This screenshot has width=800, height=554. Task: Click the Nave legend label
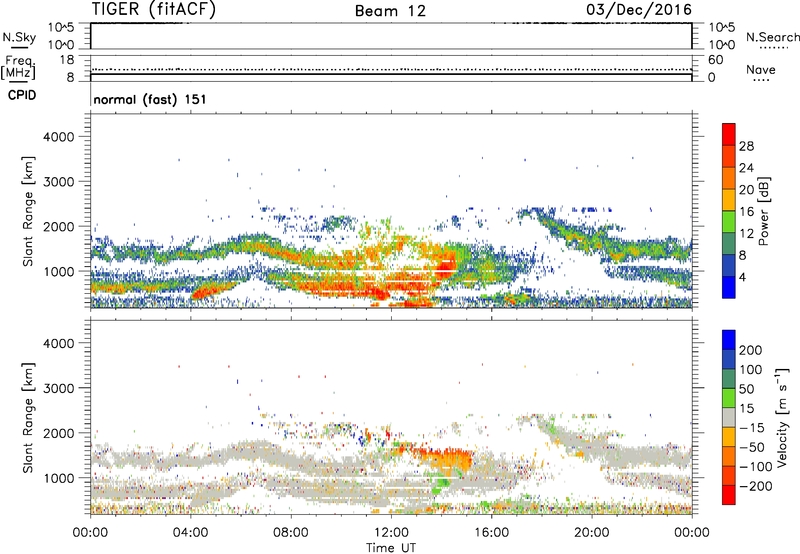[761, 70]
